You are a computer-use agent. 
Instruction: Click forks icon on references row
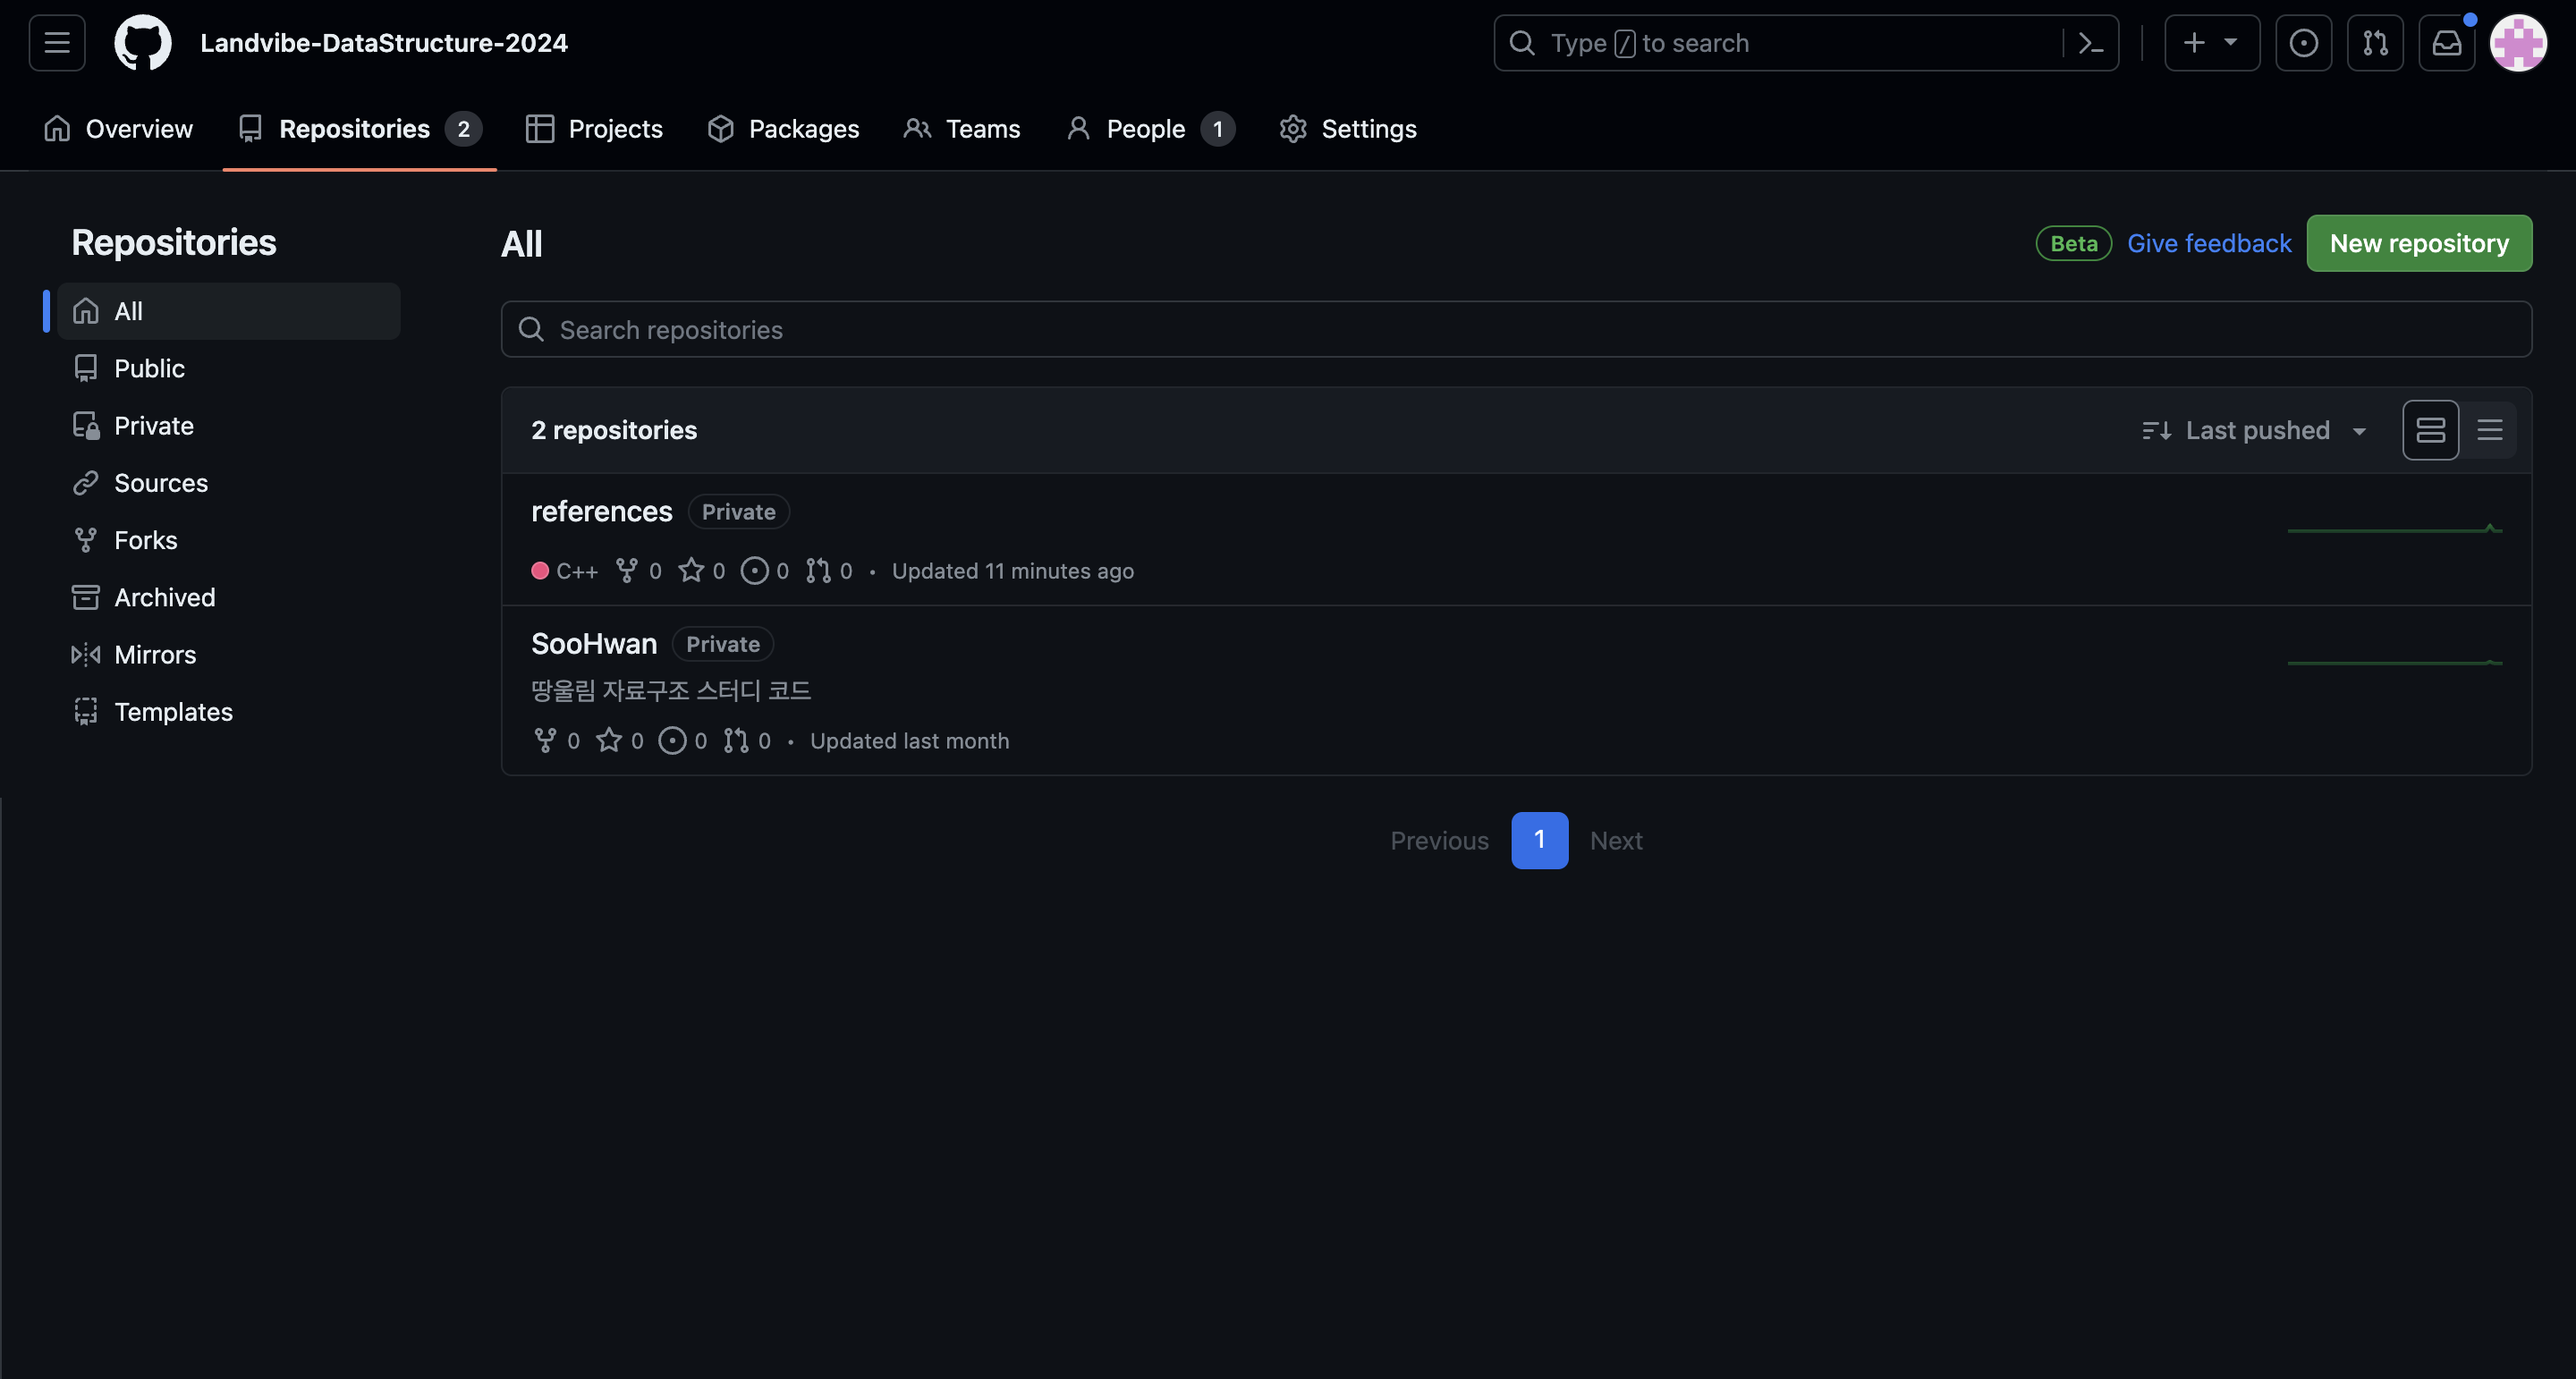click(x=627, y=570)
